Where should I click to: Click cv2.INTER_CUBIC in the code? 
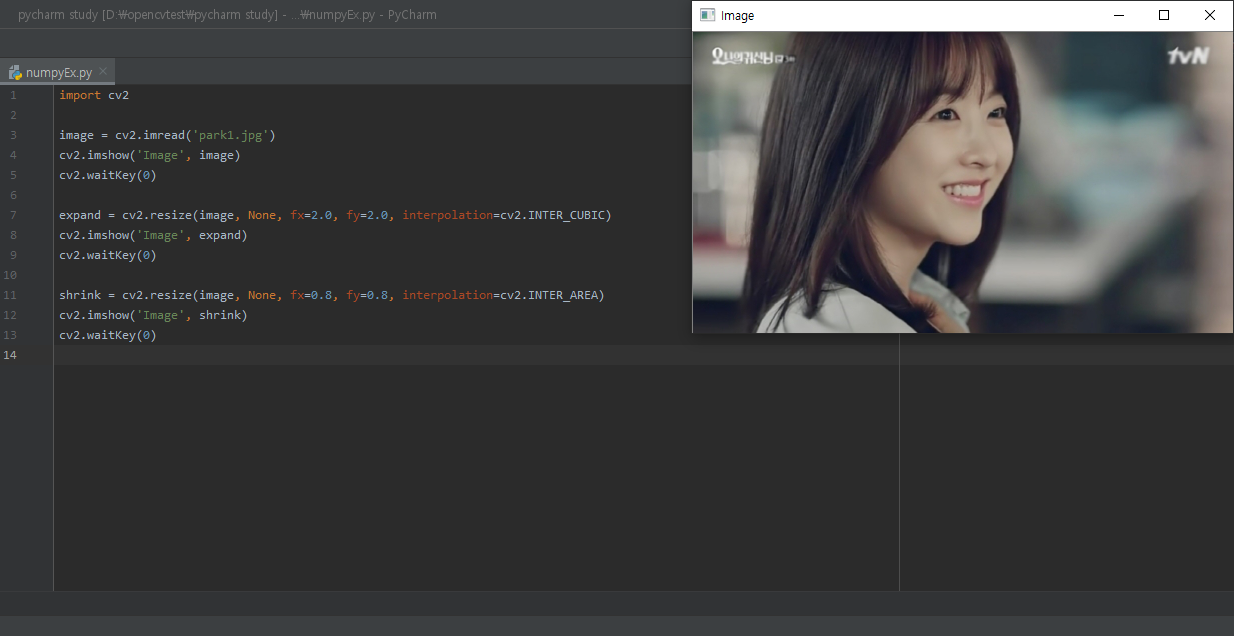point(555,215)
